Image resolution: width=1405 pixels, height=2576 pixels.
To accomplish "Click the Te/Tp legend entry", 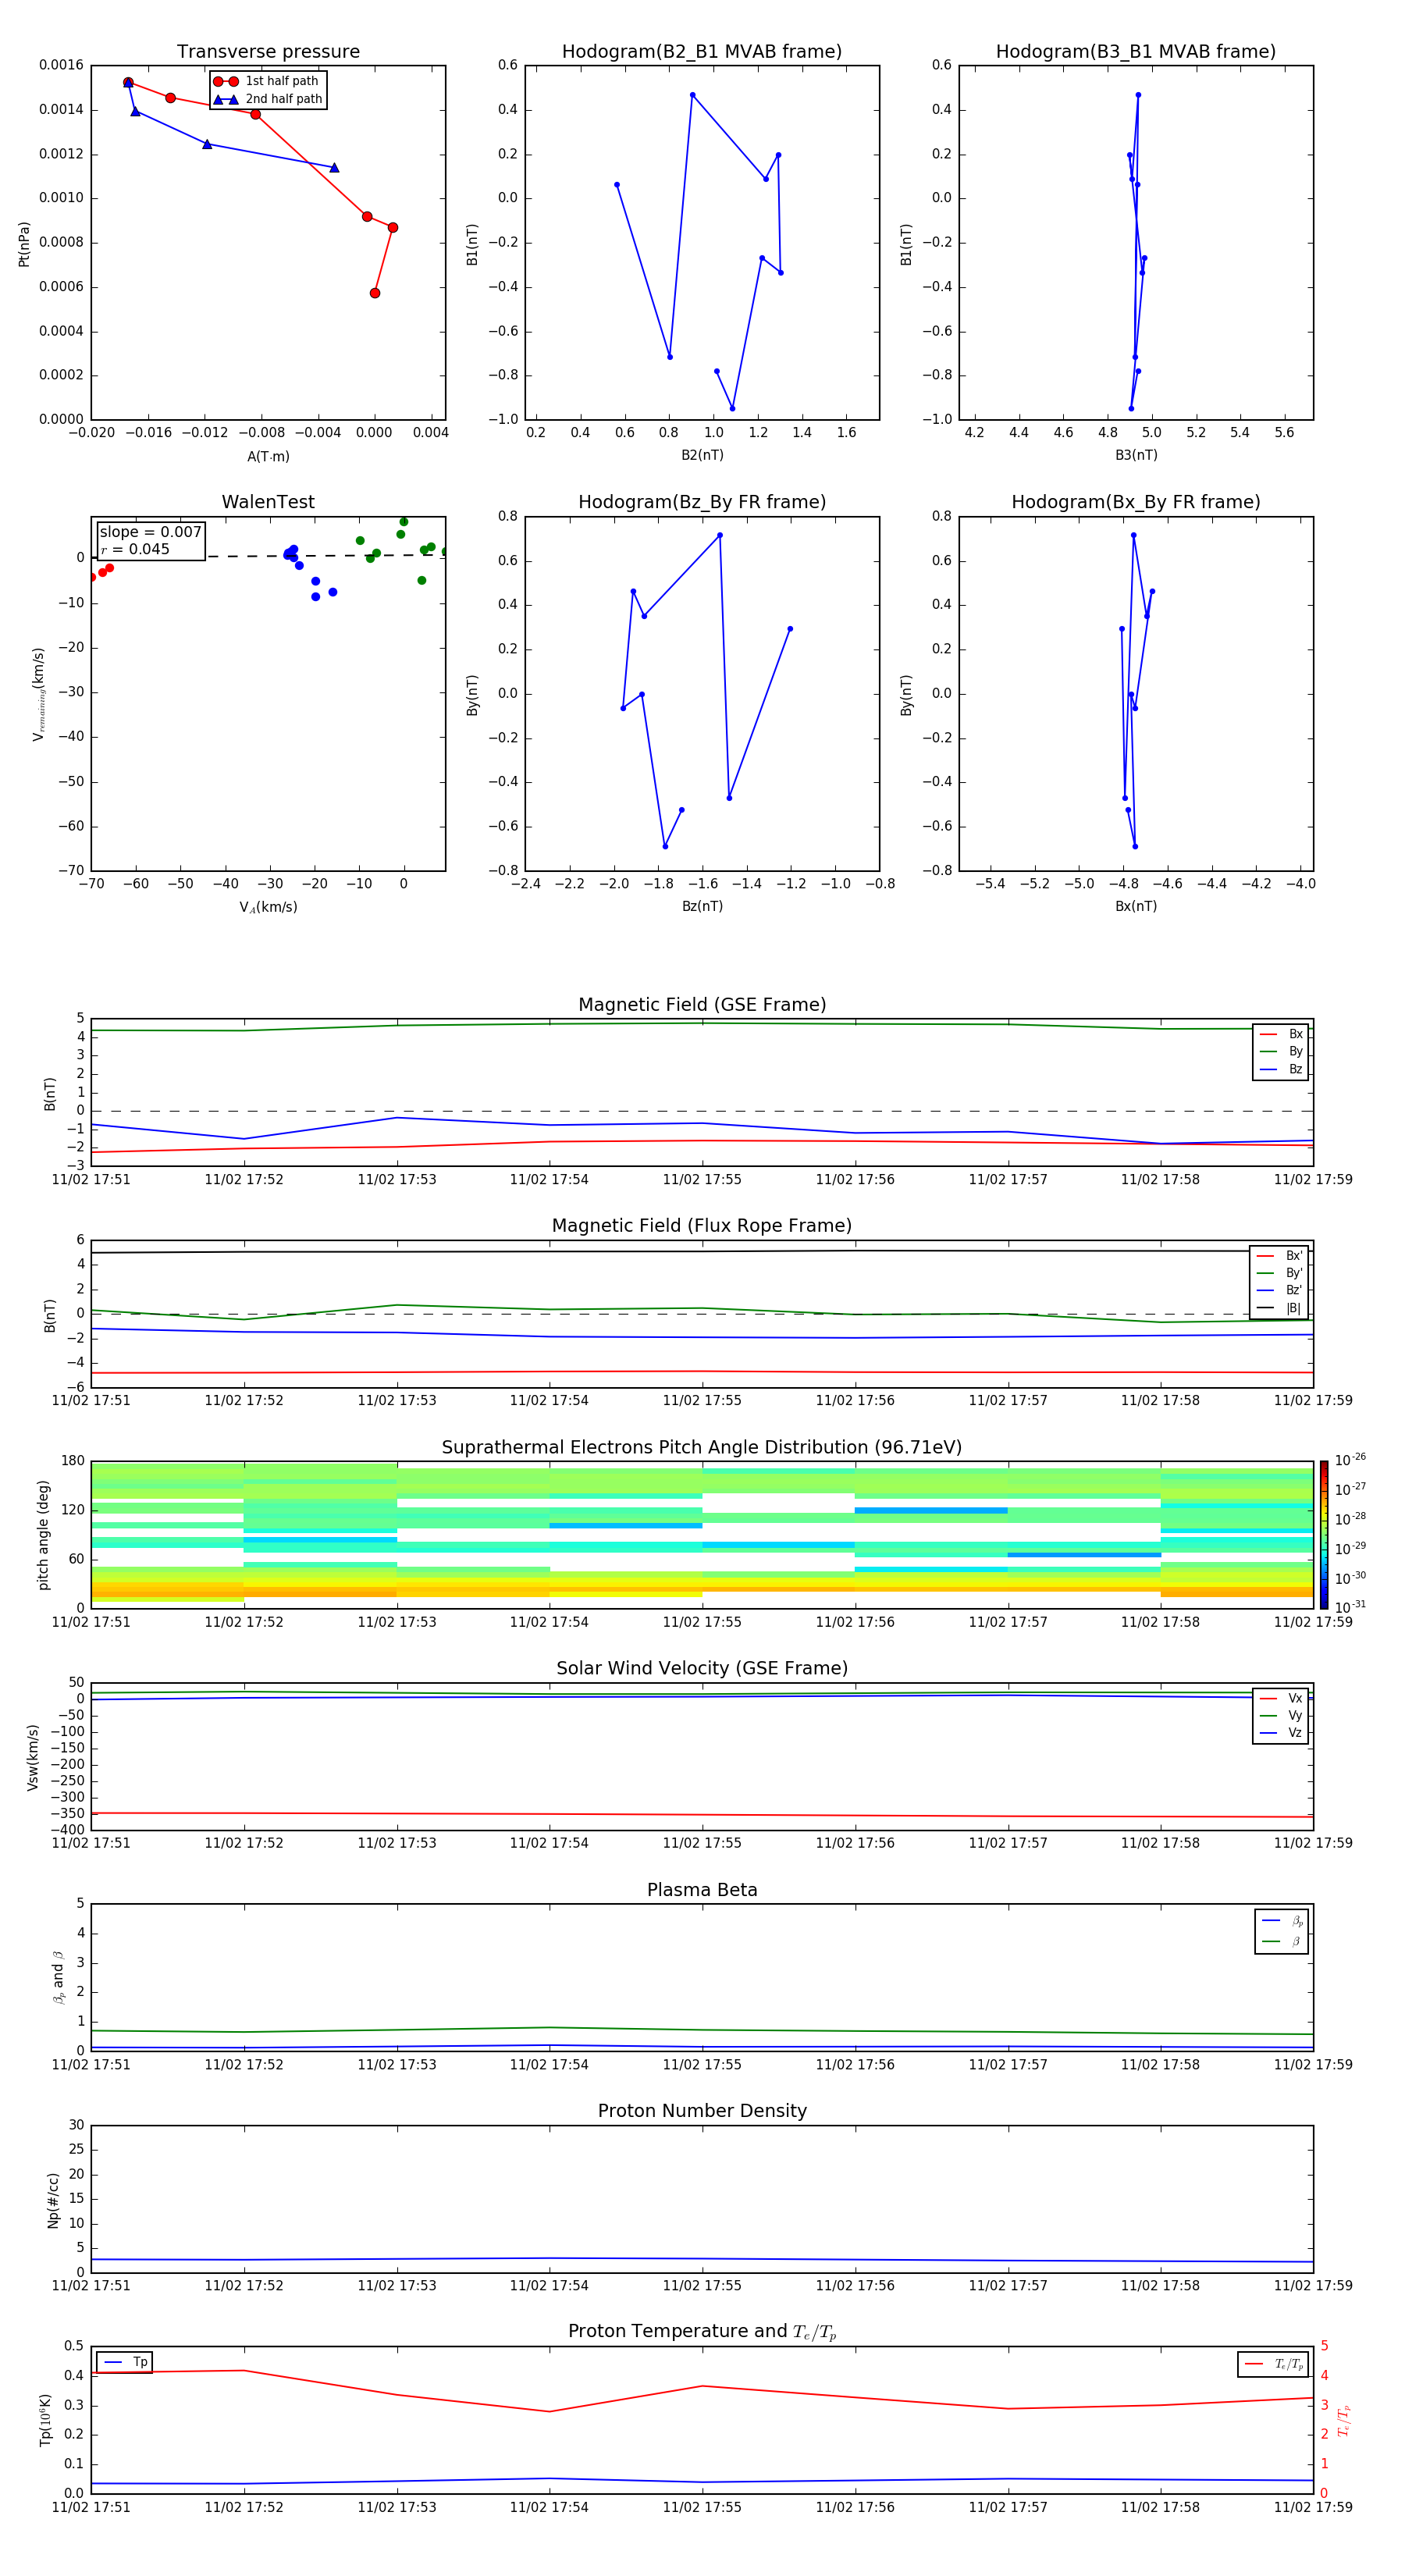I will pos(1274,2364).
